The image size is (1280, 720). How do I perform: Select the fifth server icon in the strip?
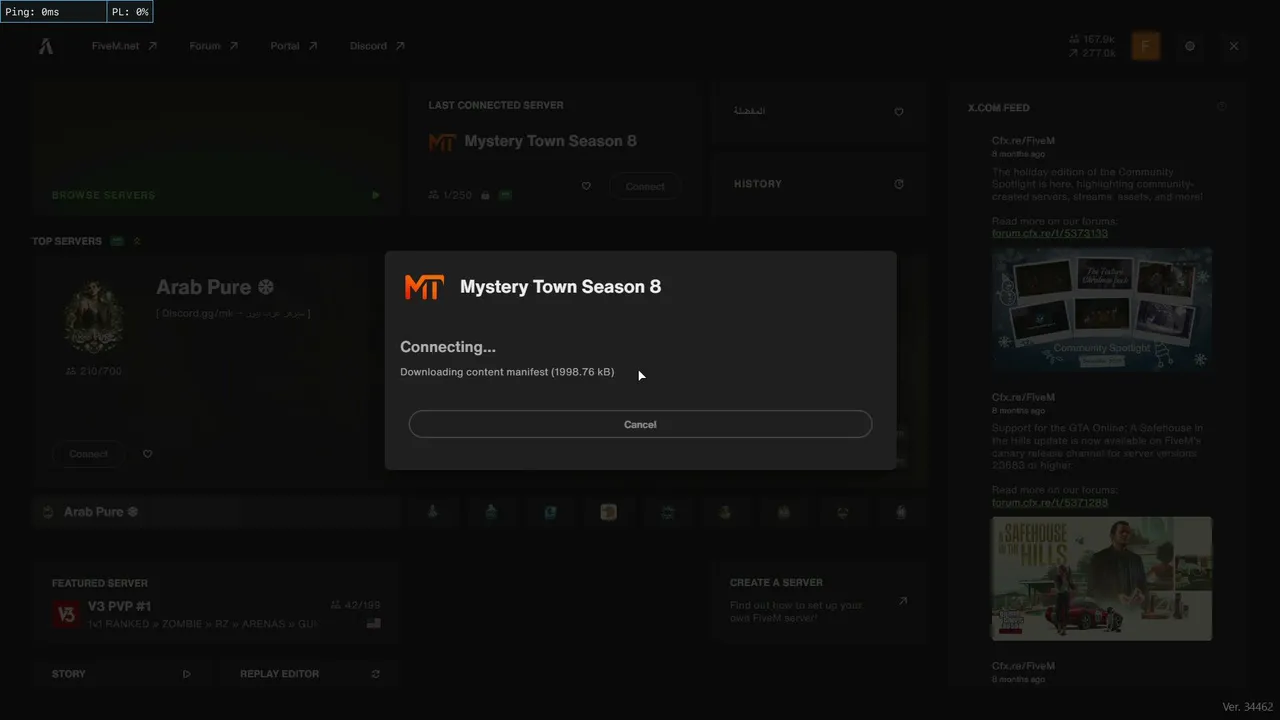click(667, 512)
